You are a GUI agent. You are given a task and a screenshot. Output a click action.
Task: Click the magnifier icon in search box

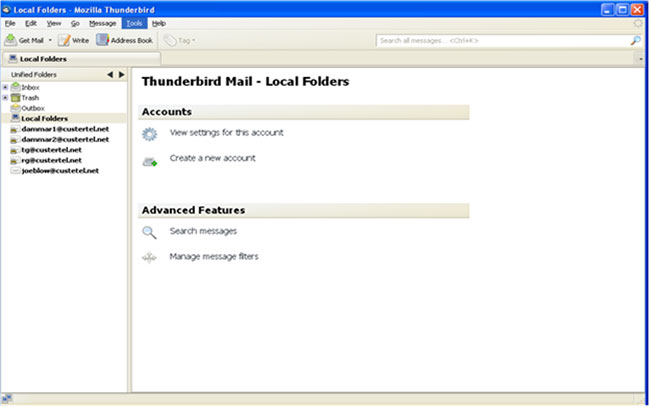point(635,41)
